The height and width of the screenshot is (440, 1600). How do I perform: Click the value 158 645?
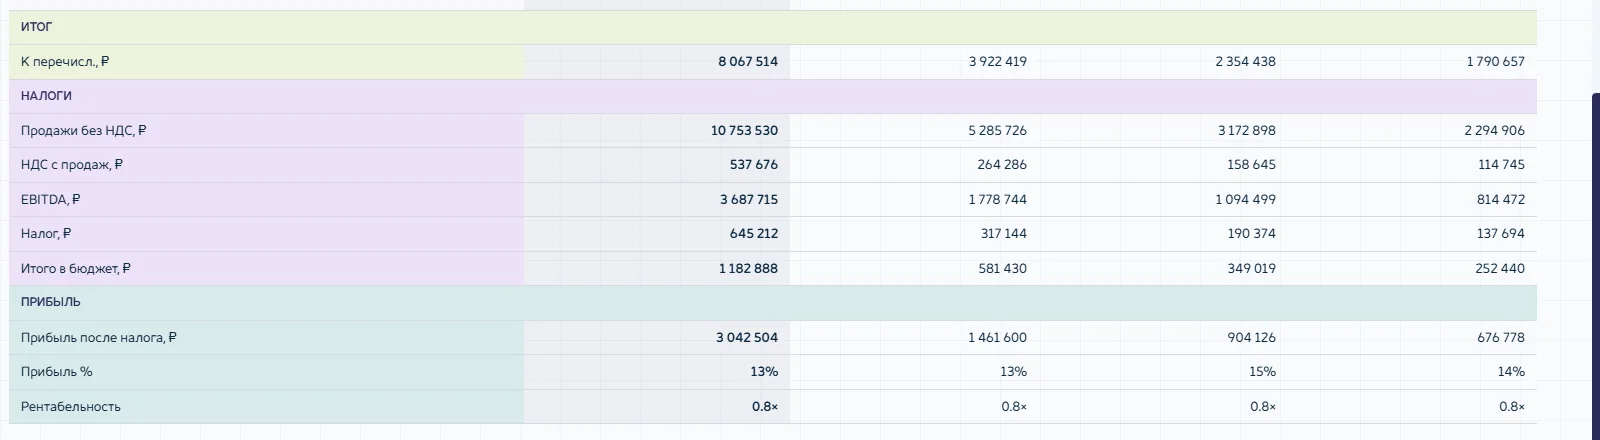click(x=1252, y=165)
